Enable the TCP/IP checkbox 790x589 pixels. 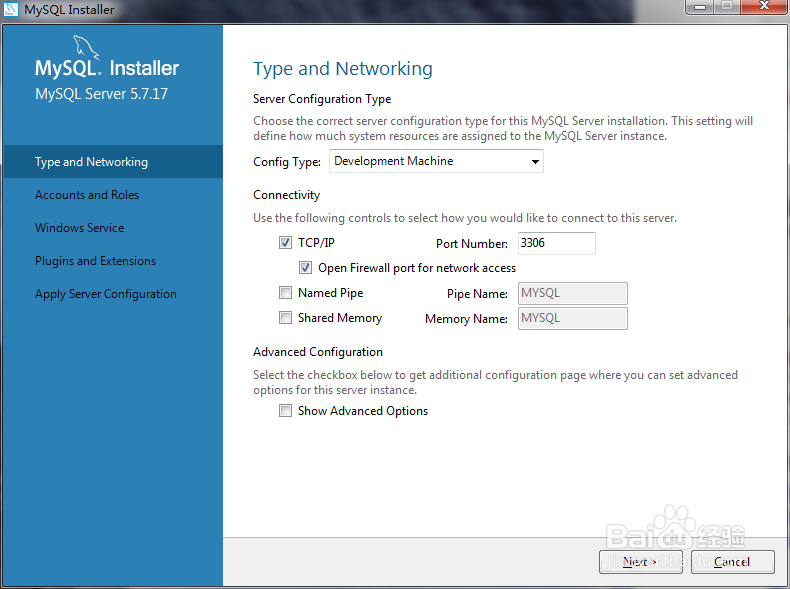tap(285, 243)
